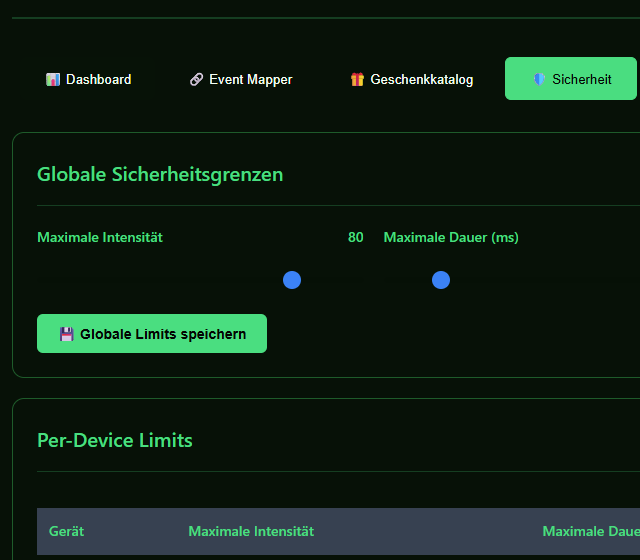This screenshot has width=640, height=560.
Task: Click the floppy disk save icon
Action: coord(67,334)
